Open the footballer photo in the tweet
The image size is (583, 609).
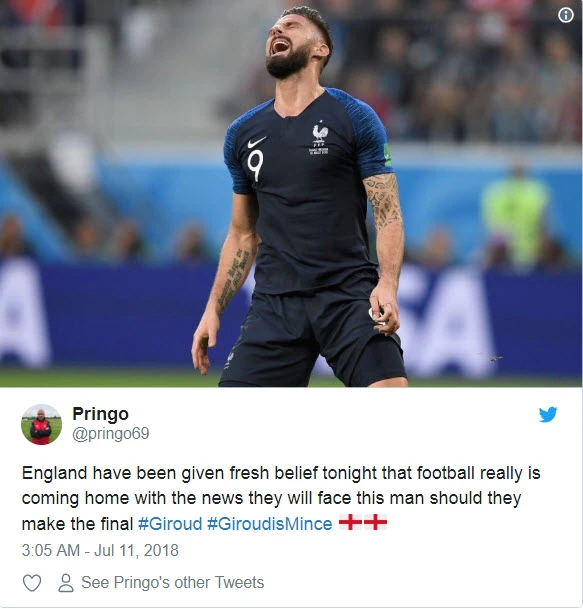[291, 193]
